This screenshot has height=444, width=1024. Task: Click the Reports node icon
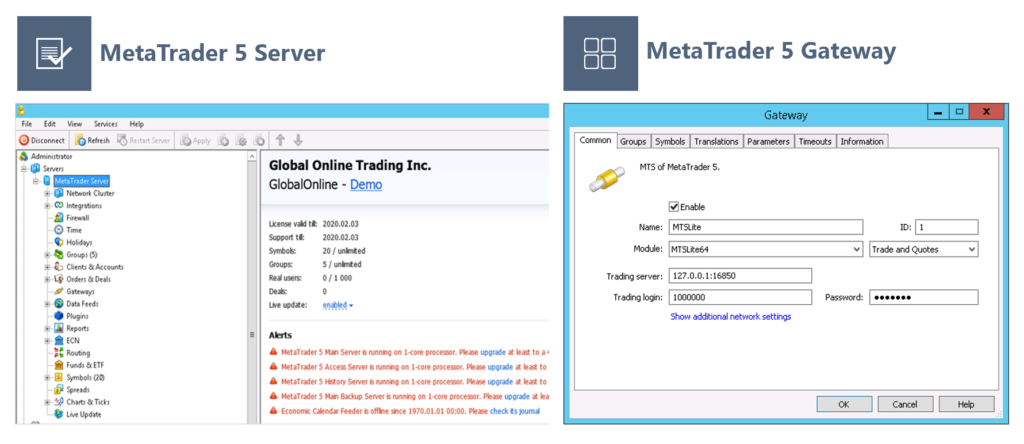click(x=59, y=328)
